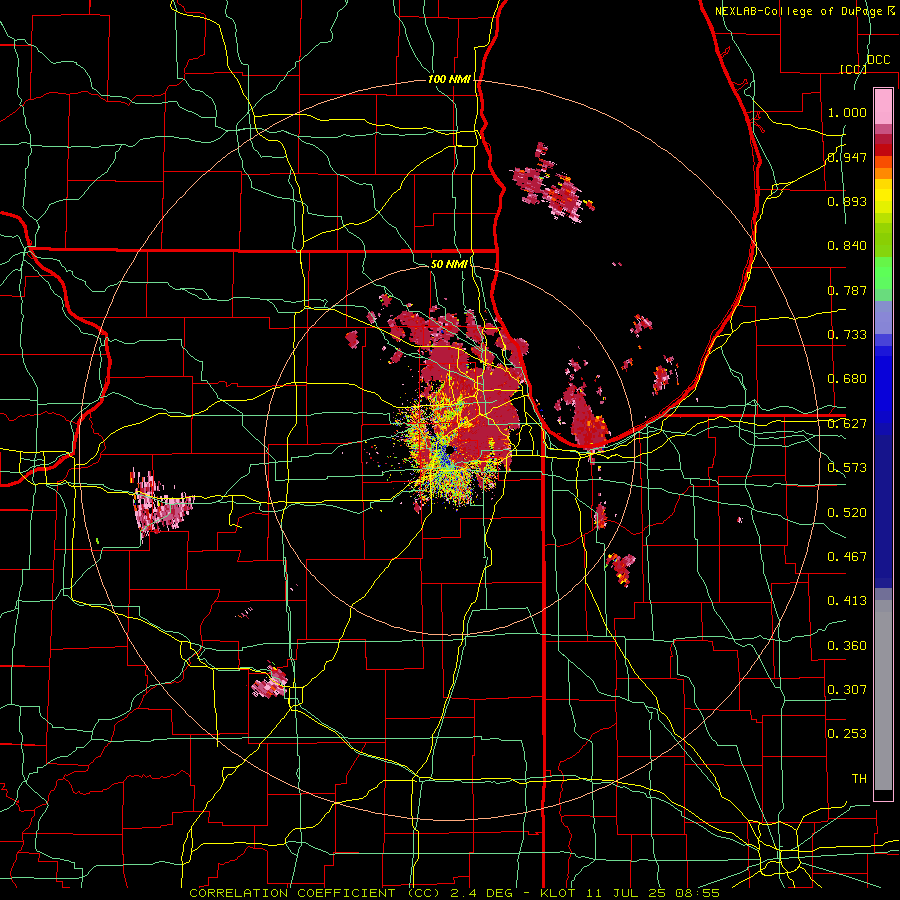Click the 0.840 scale value
This screenshot has height=900, width=900.
[847, 246]
